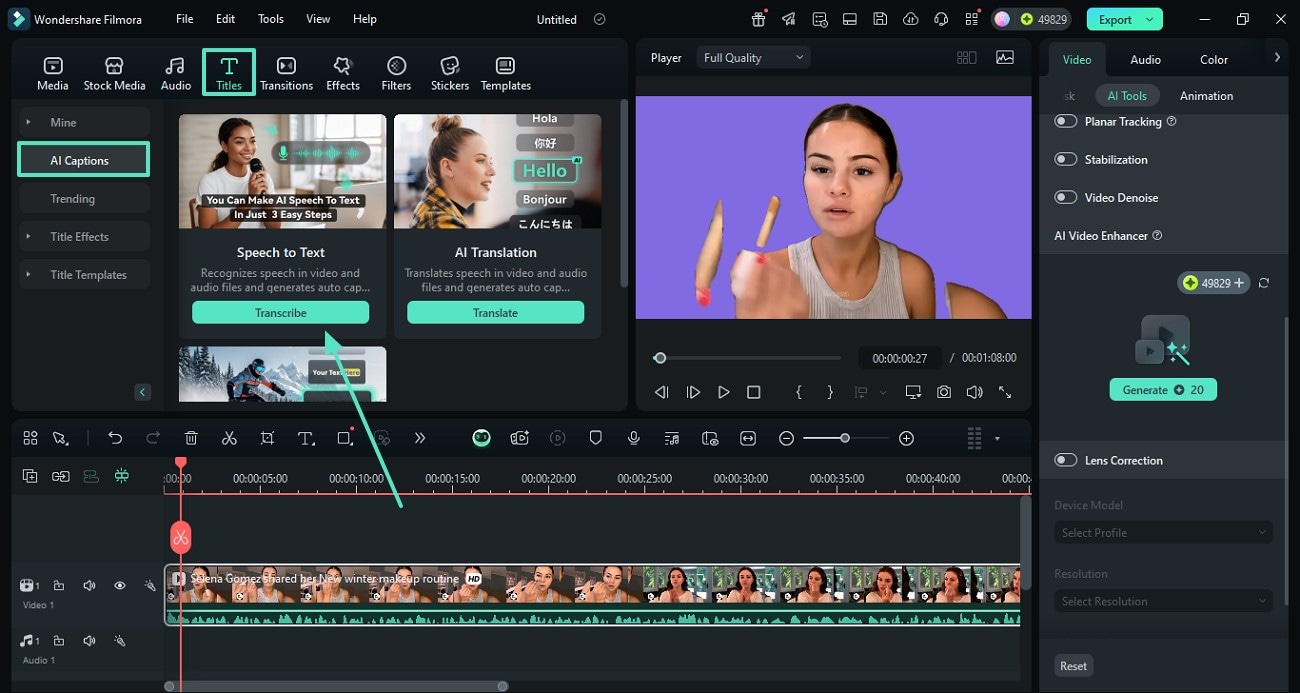The image size is (1300, 693).
Task: Turn on Video Denoise
Action: click(x=1066, y=197)
